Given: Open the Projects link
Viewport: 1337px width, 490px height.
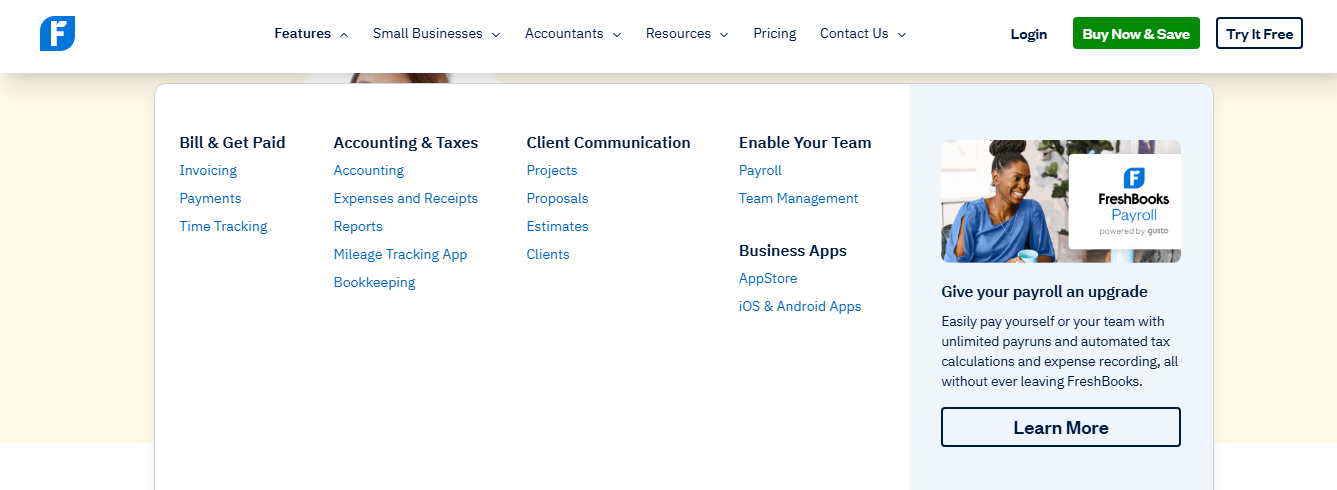Looking at the screenshot, I should [552, 170].
